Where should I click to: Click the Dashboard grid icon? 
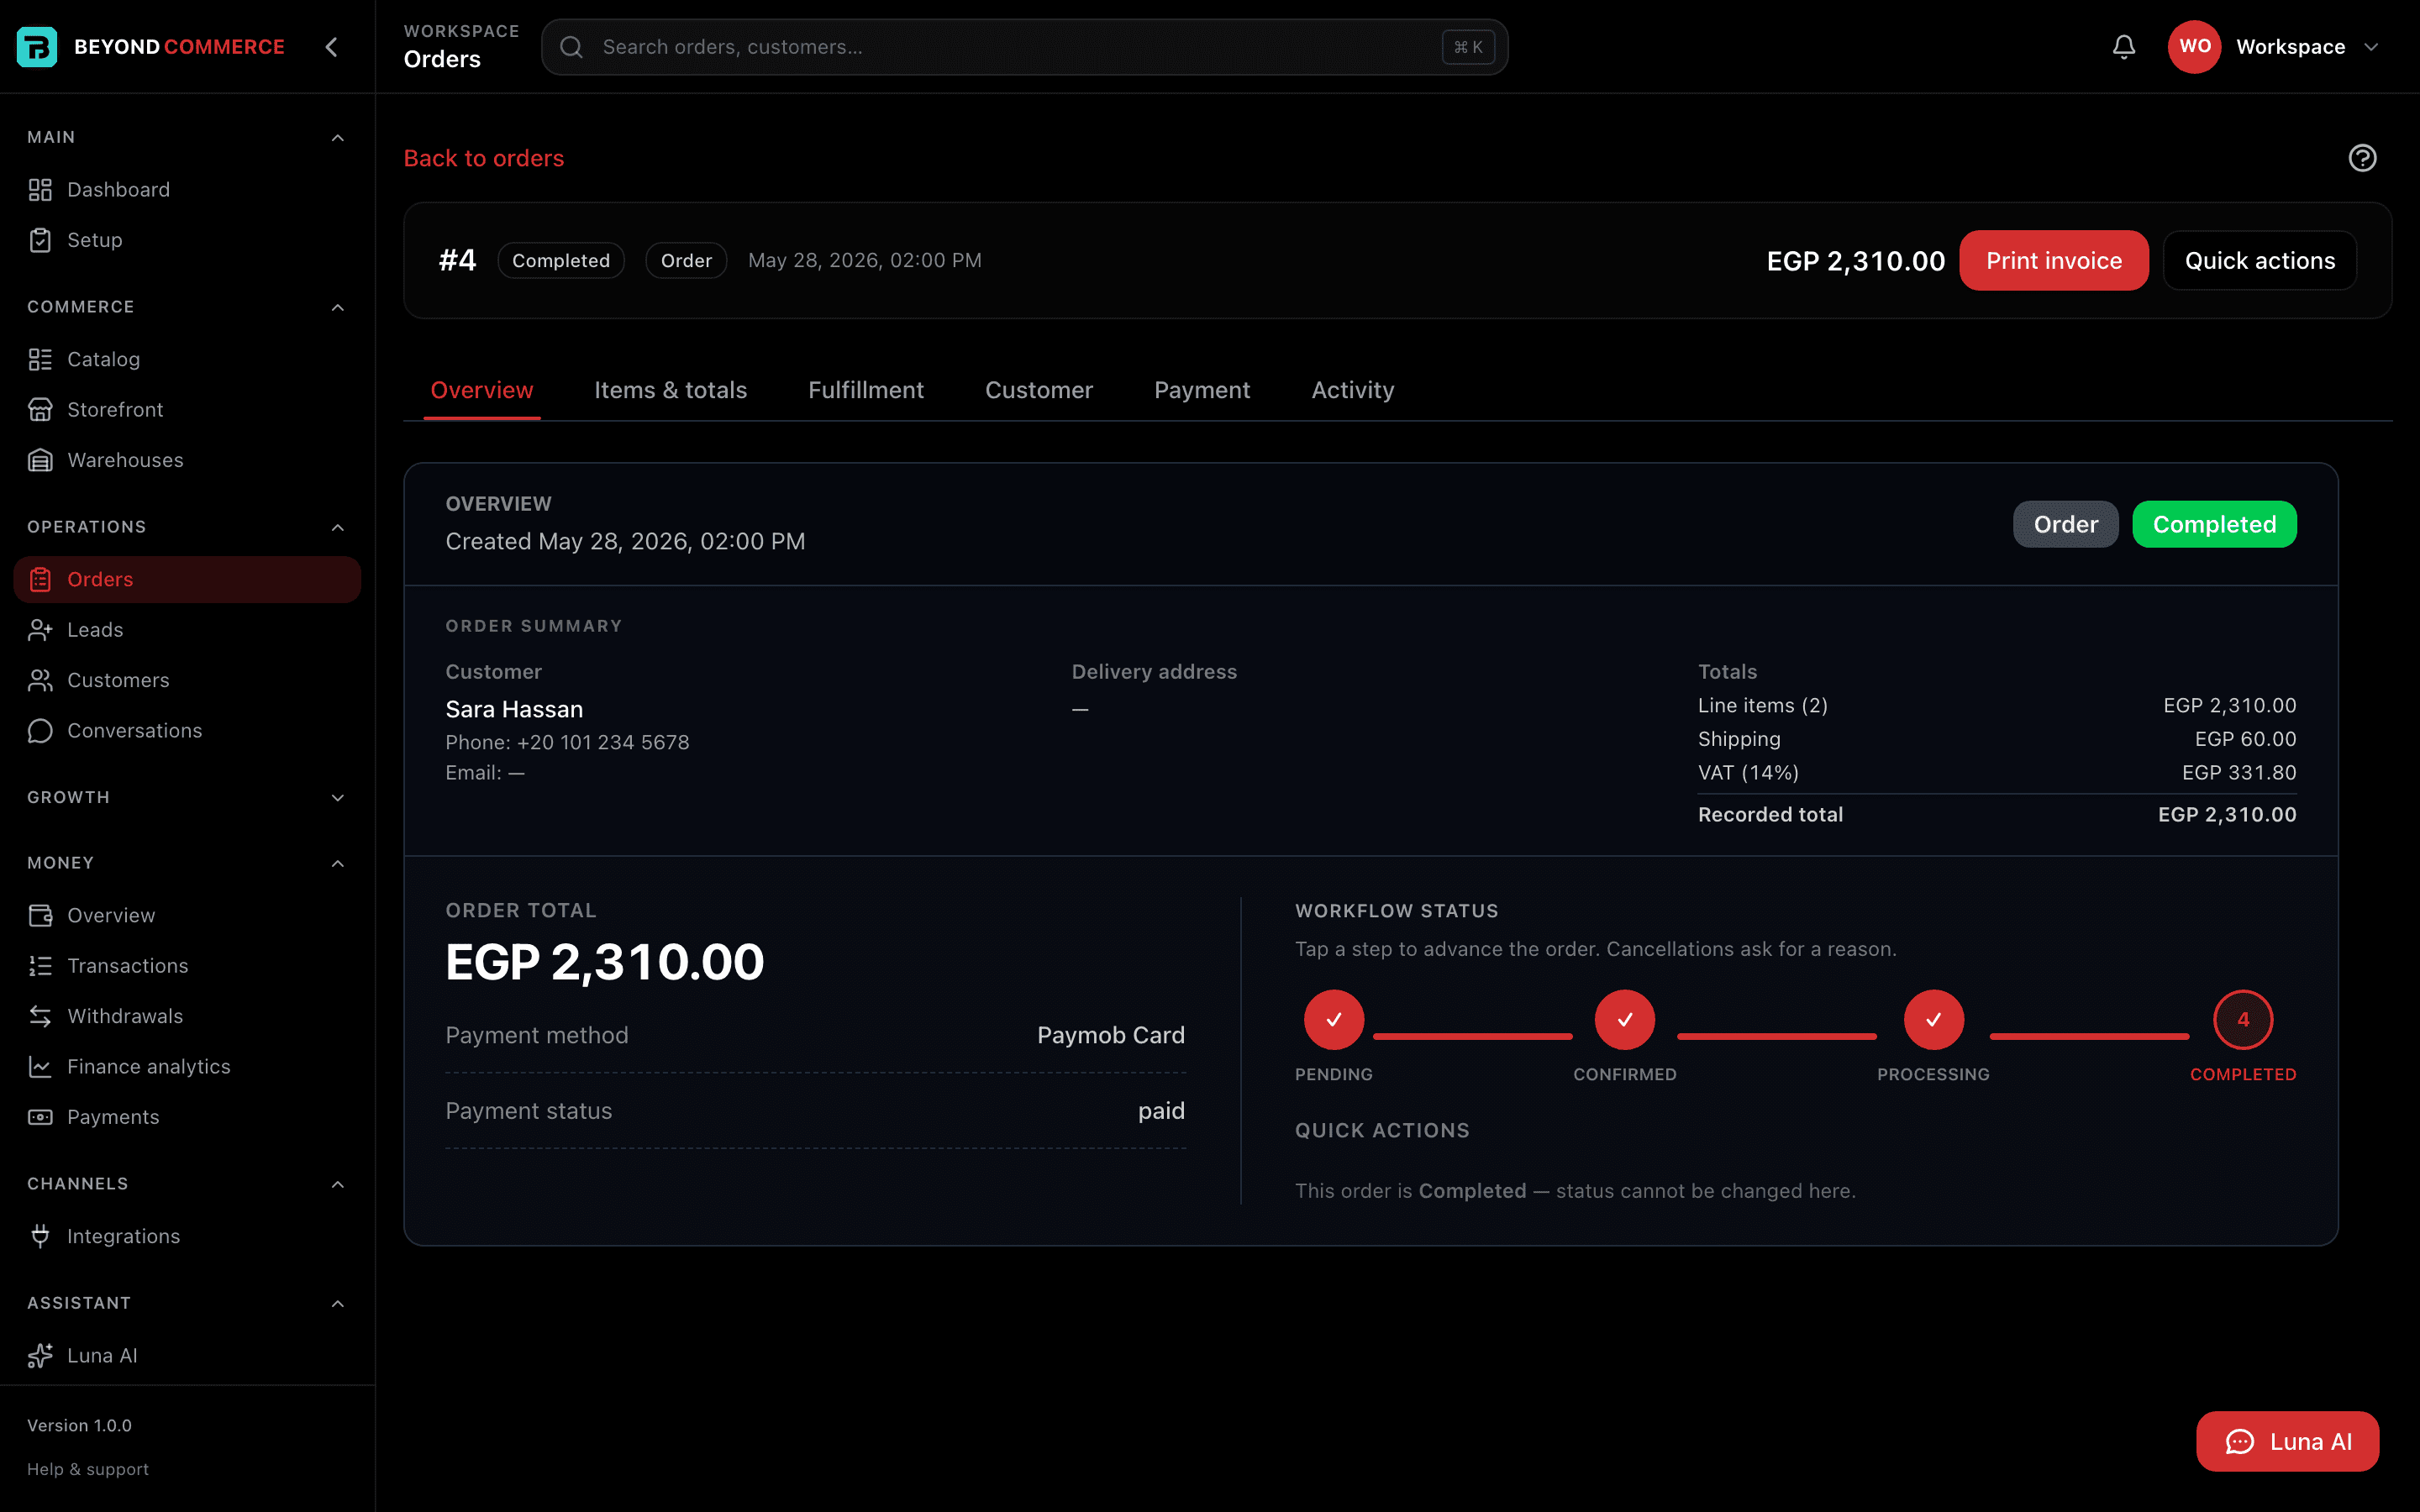pyautogui.click(x=40, y=190)
